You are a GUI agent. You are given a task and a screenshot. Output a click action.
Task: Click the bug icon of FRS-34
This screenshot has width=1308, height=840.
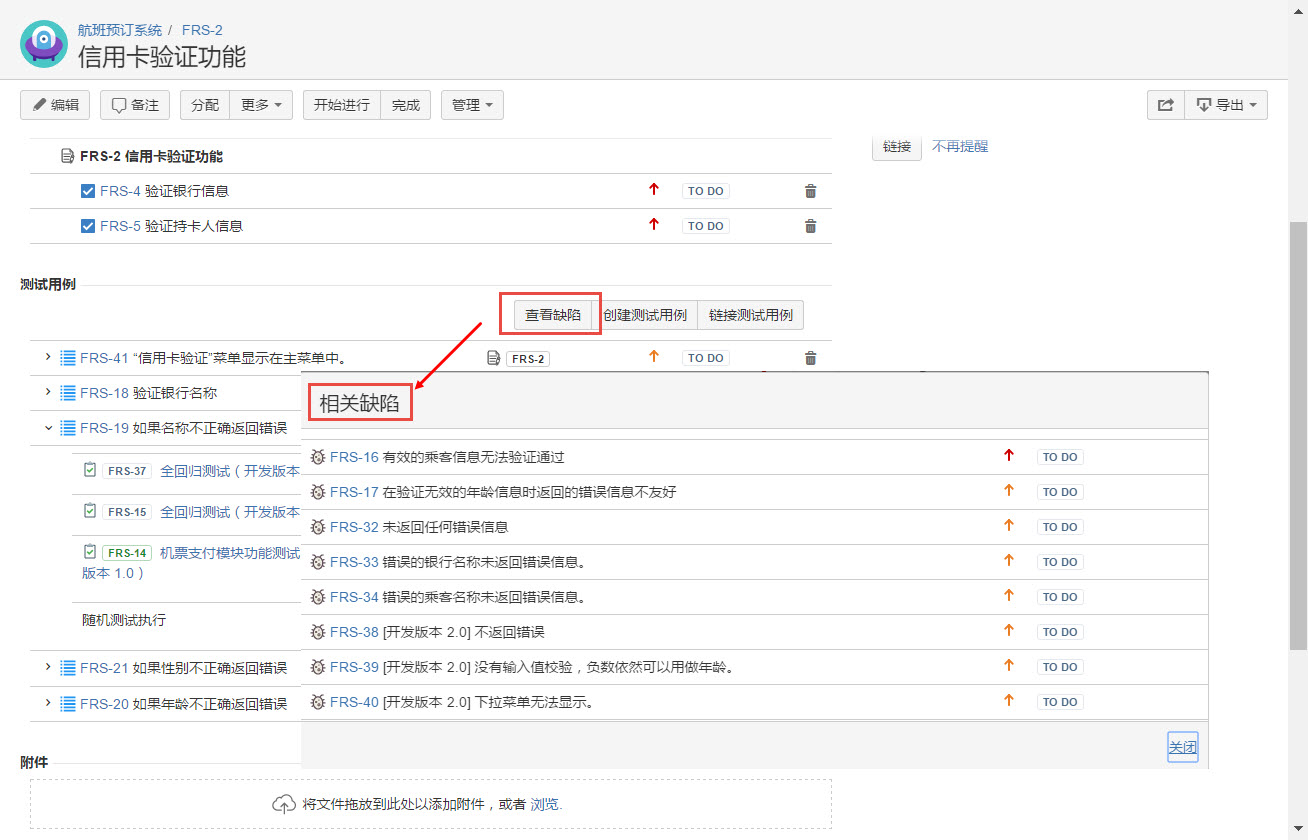click(x=318, y=597)
